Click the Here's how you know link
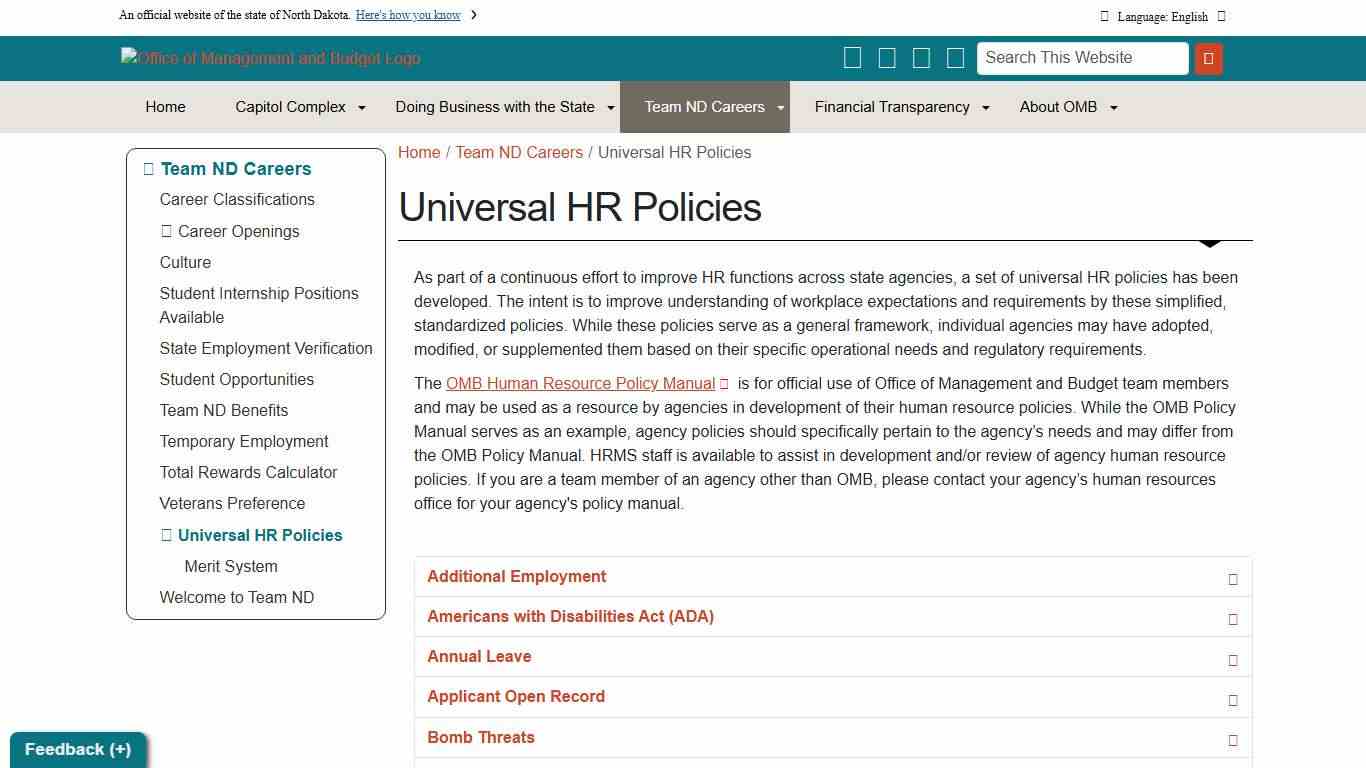1366x768 pixels. 409,15
